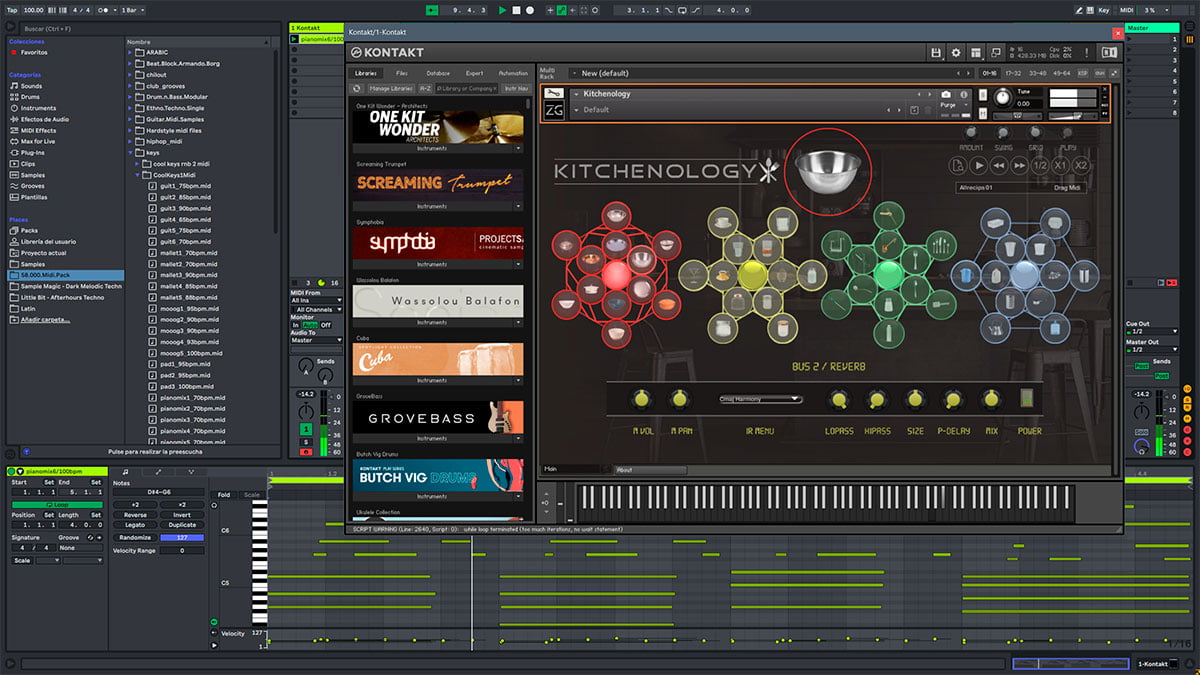
Task: Arm the Ableton transport Record button
Action: pyautogui.click(x=530, y=10)
